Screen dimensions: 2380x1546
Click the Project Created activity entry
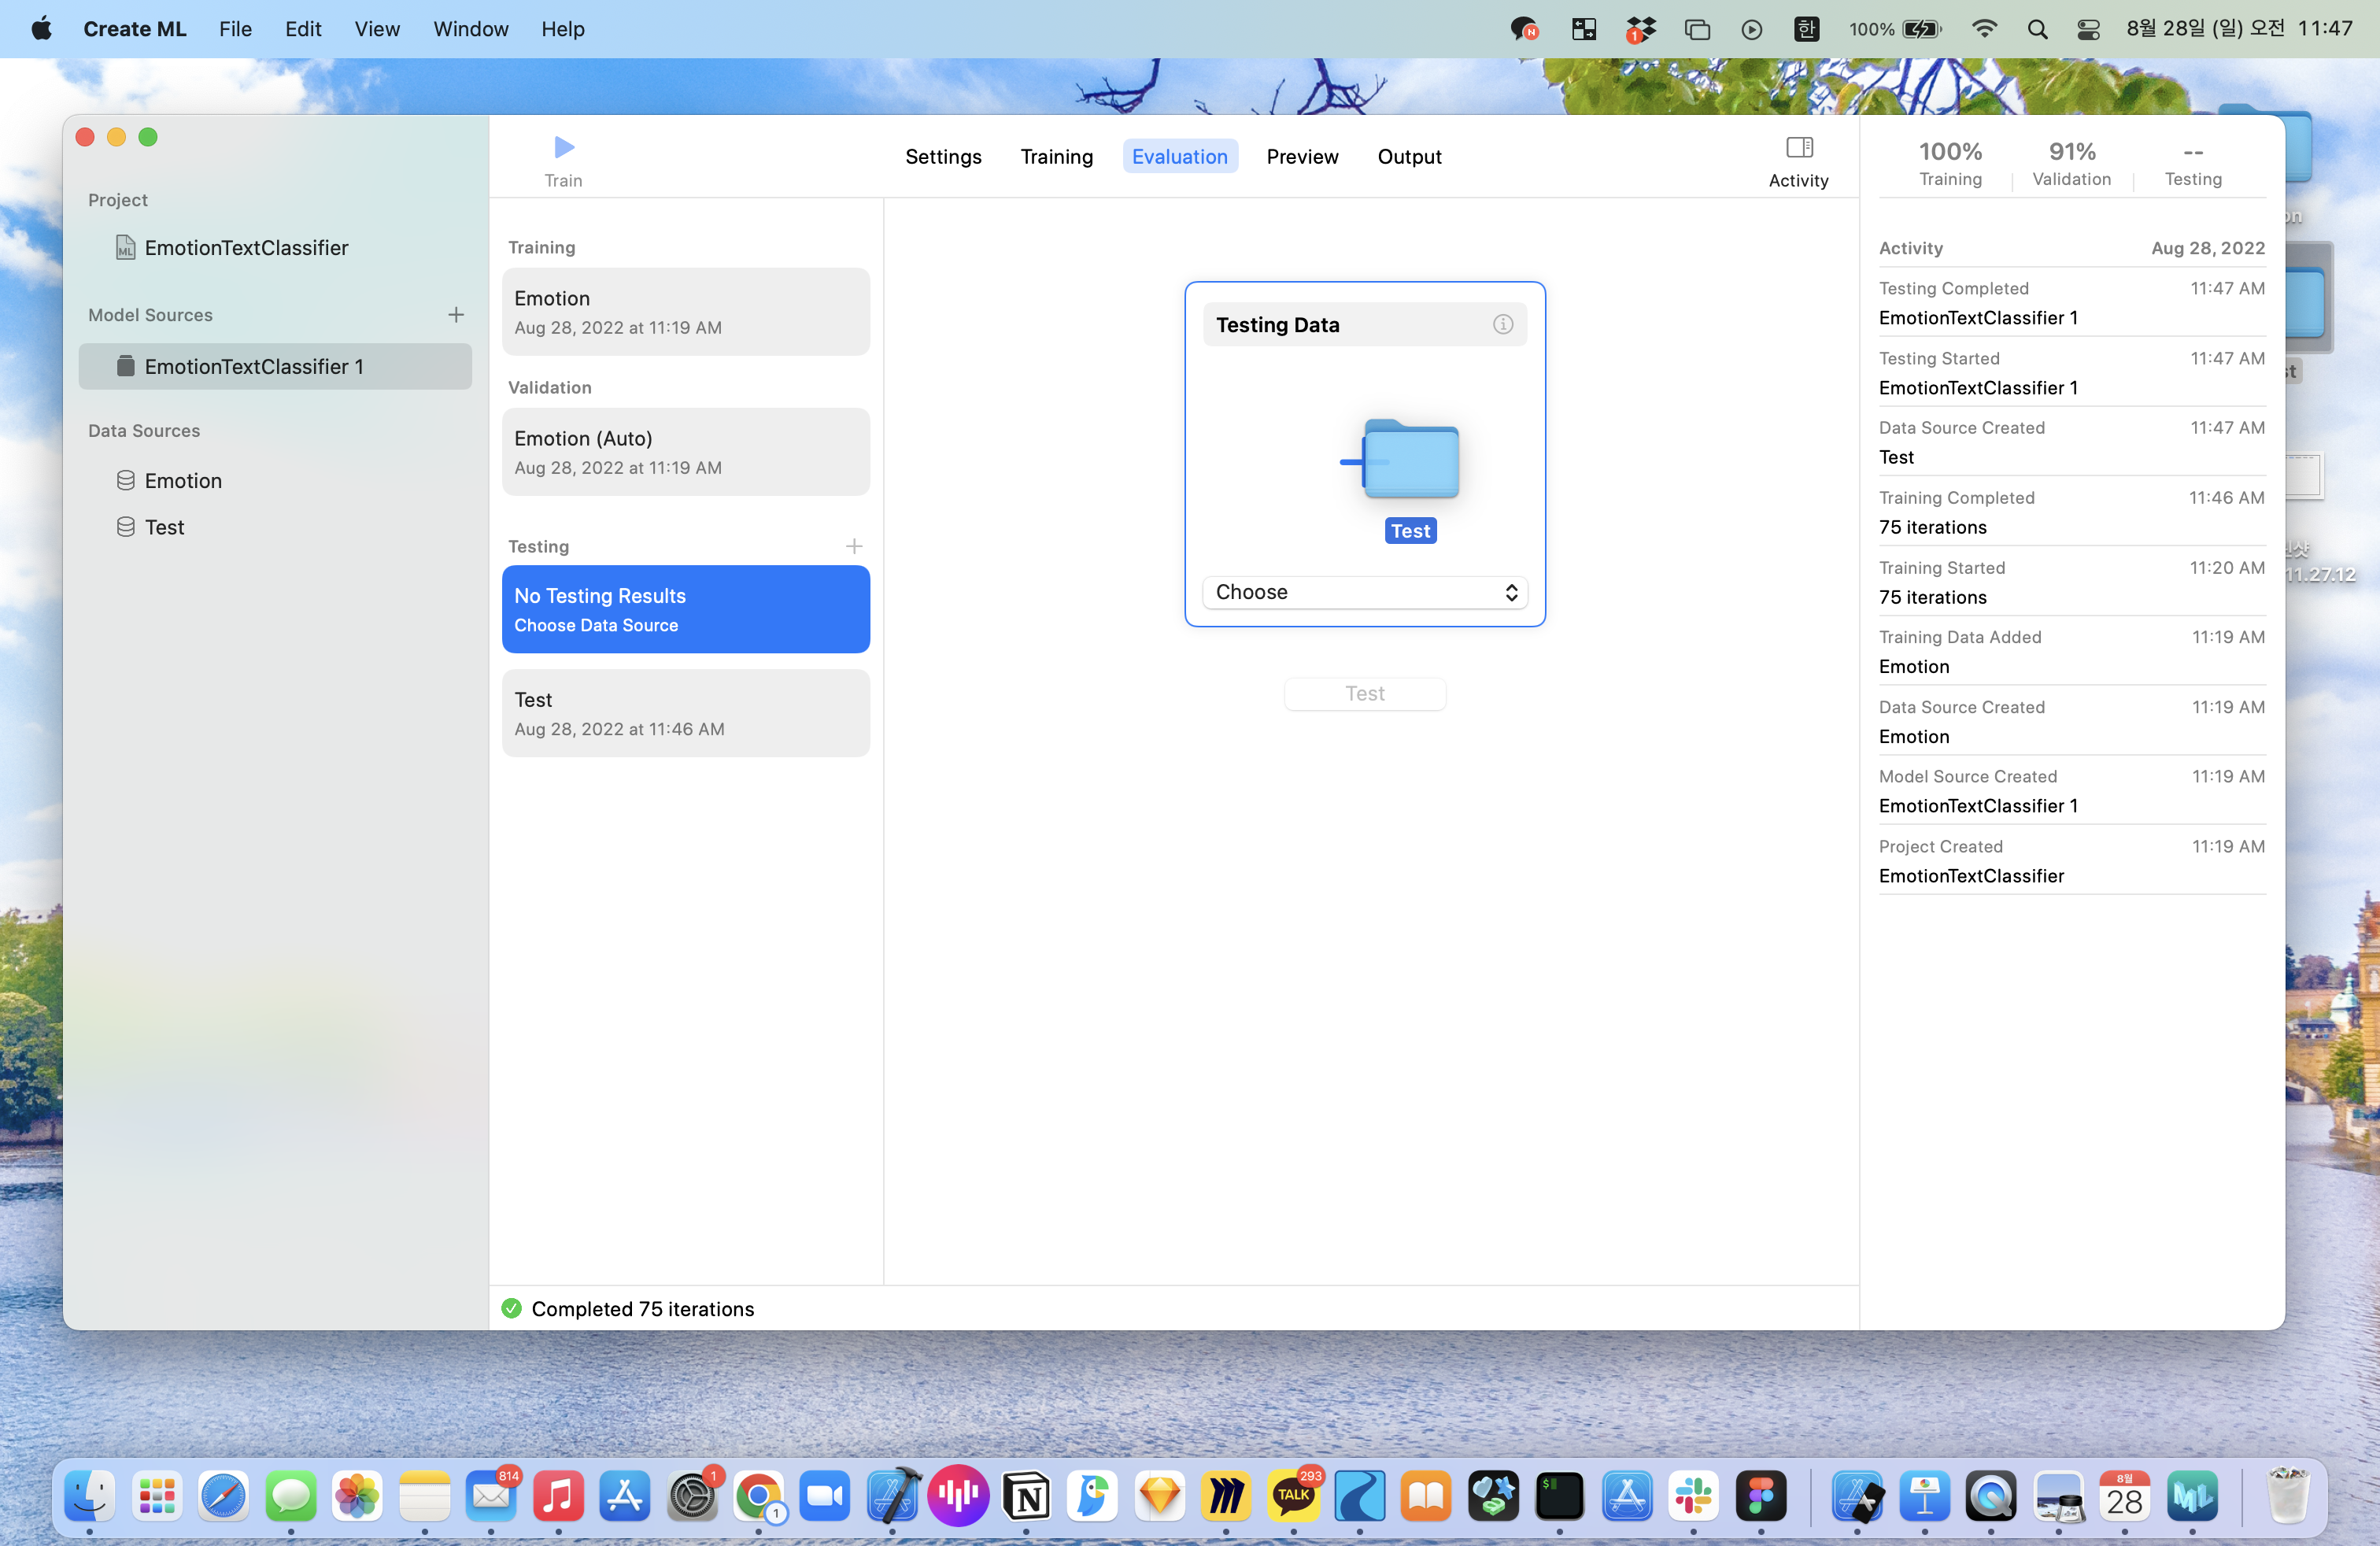[x=2072, y=860]
